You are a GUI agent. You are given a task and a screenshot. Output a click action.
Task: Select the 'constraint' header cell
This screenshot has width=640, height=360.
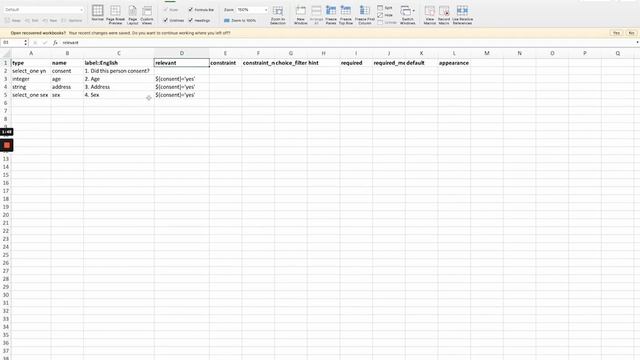[x=225, y=63]
